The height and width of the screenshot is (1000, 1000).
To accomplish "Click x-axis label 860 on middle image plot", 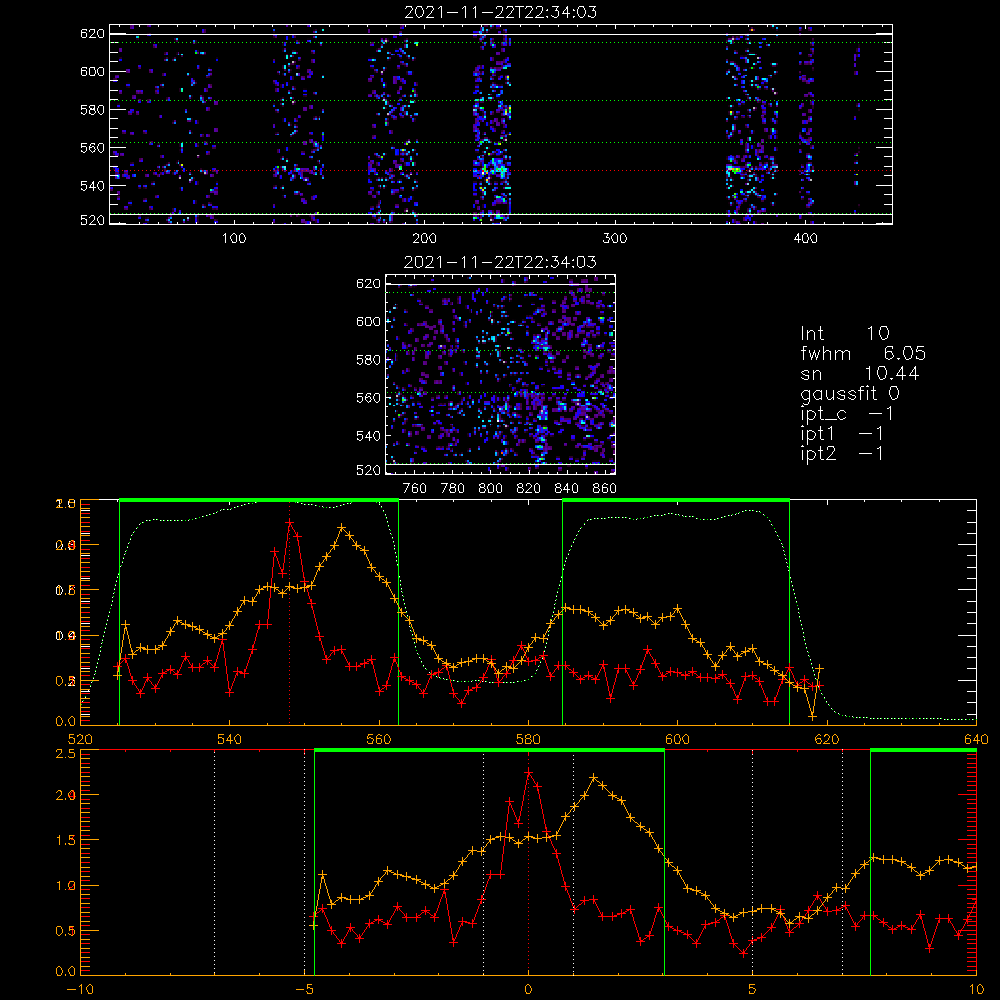I will click(604, 489).
